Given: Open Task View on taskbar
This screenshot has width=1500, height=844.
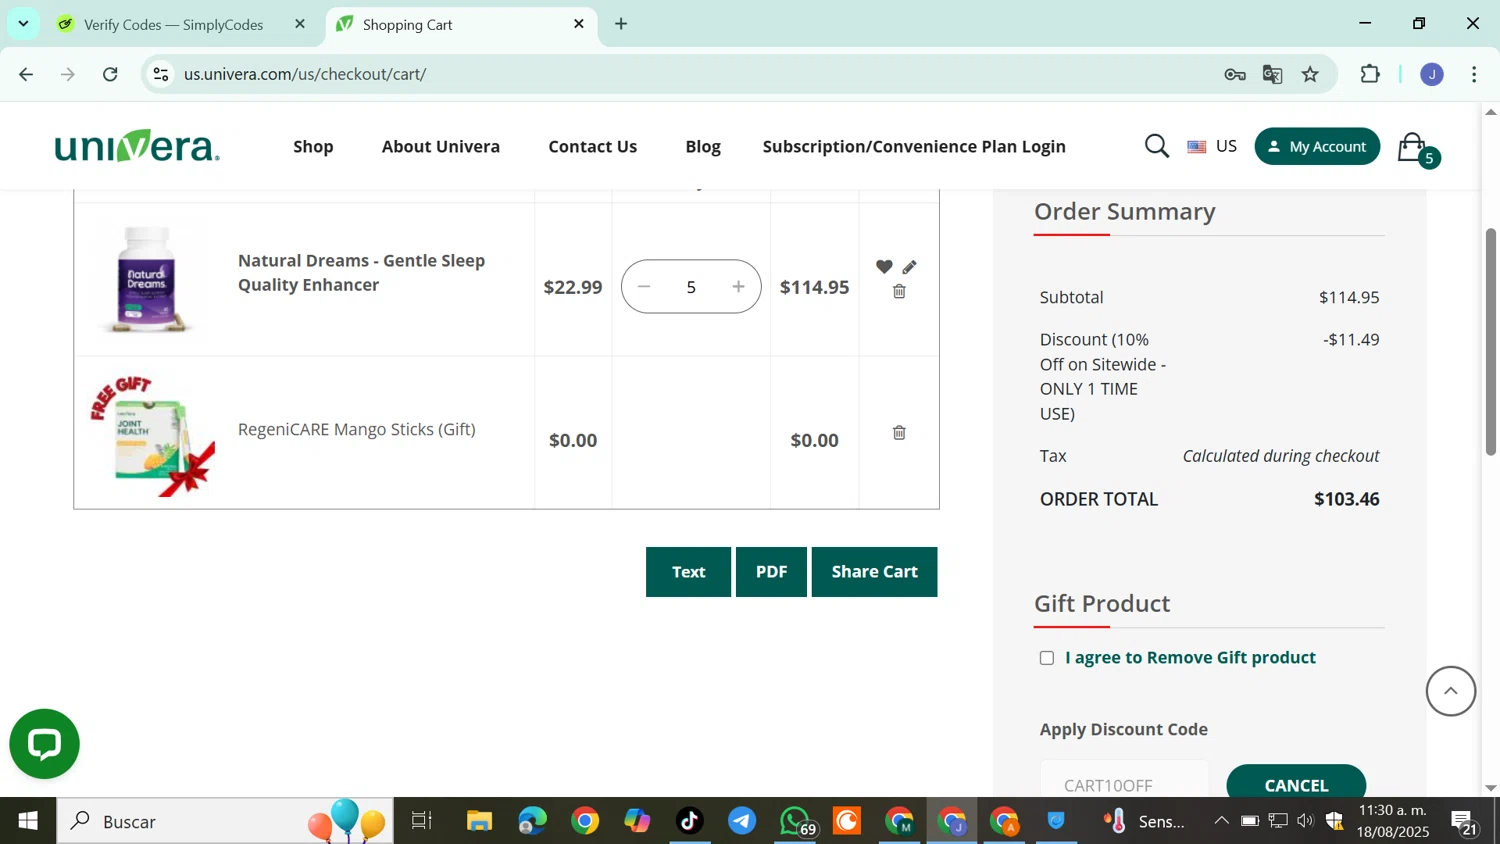Looking at the screenshot, I should (x=422, y=821).
